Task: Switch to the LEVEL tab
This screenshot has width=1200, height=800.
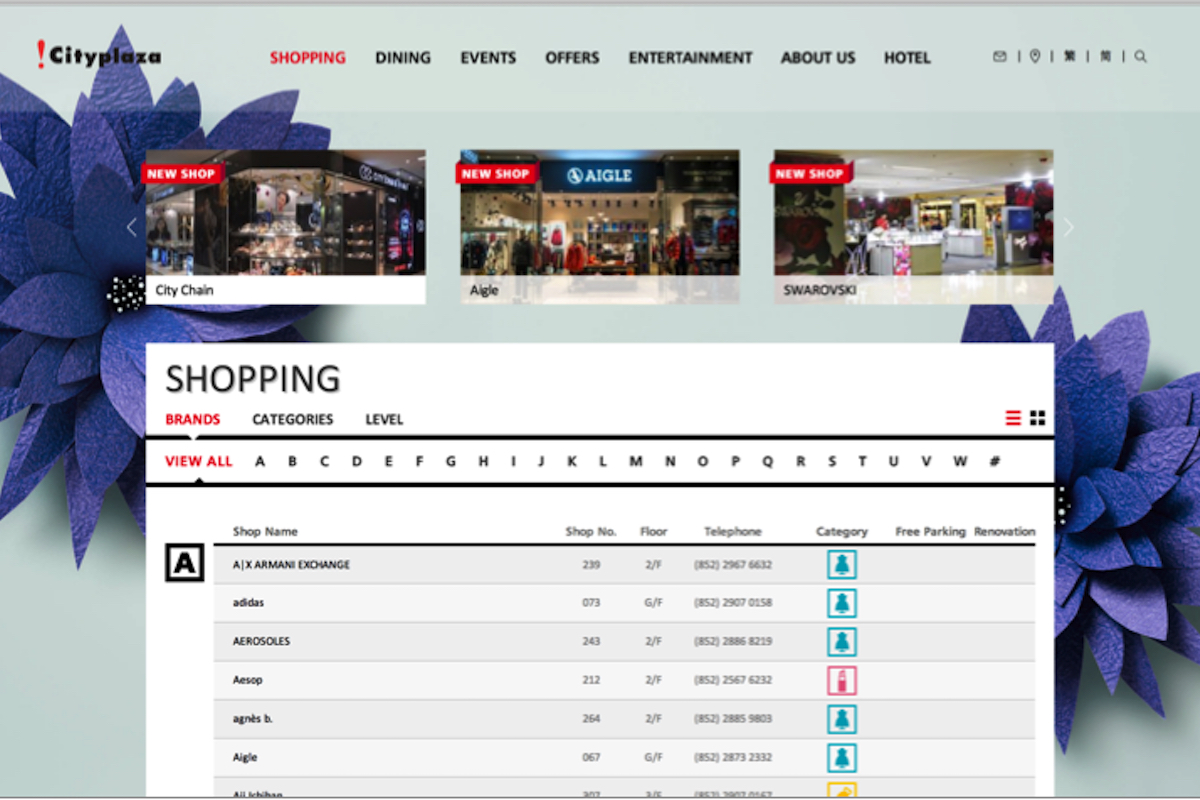Action: click(x=384, y=420)
